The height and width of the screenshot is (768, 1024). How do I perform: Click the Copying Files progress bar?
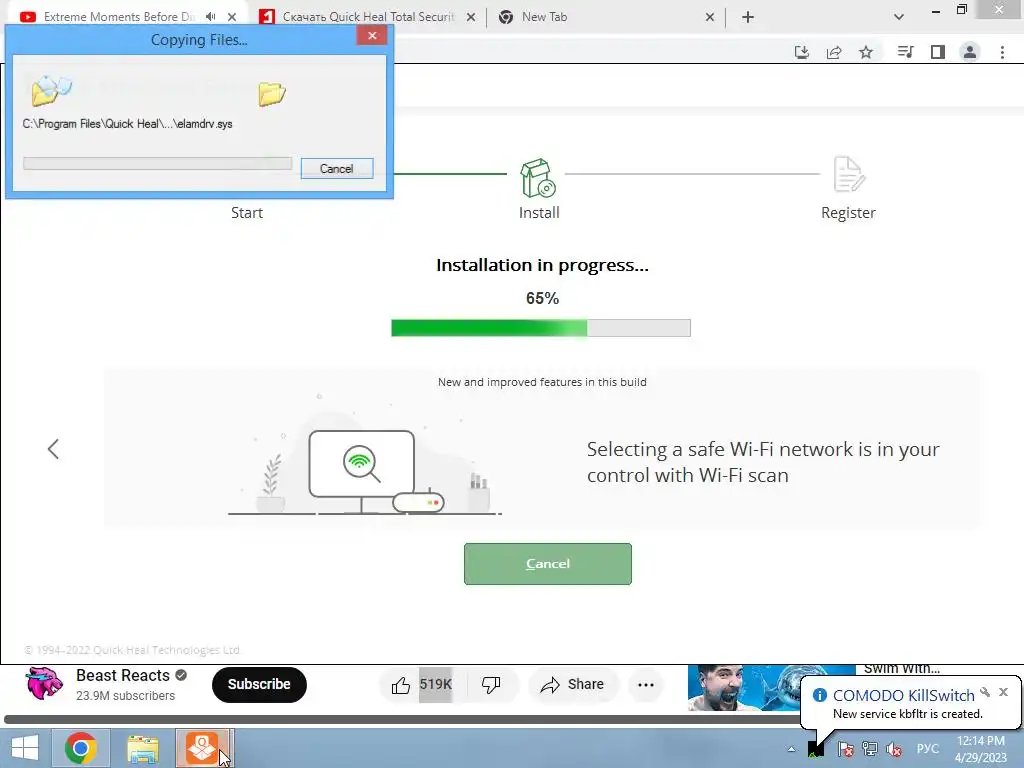coord(157,163)
